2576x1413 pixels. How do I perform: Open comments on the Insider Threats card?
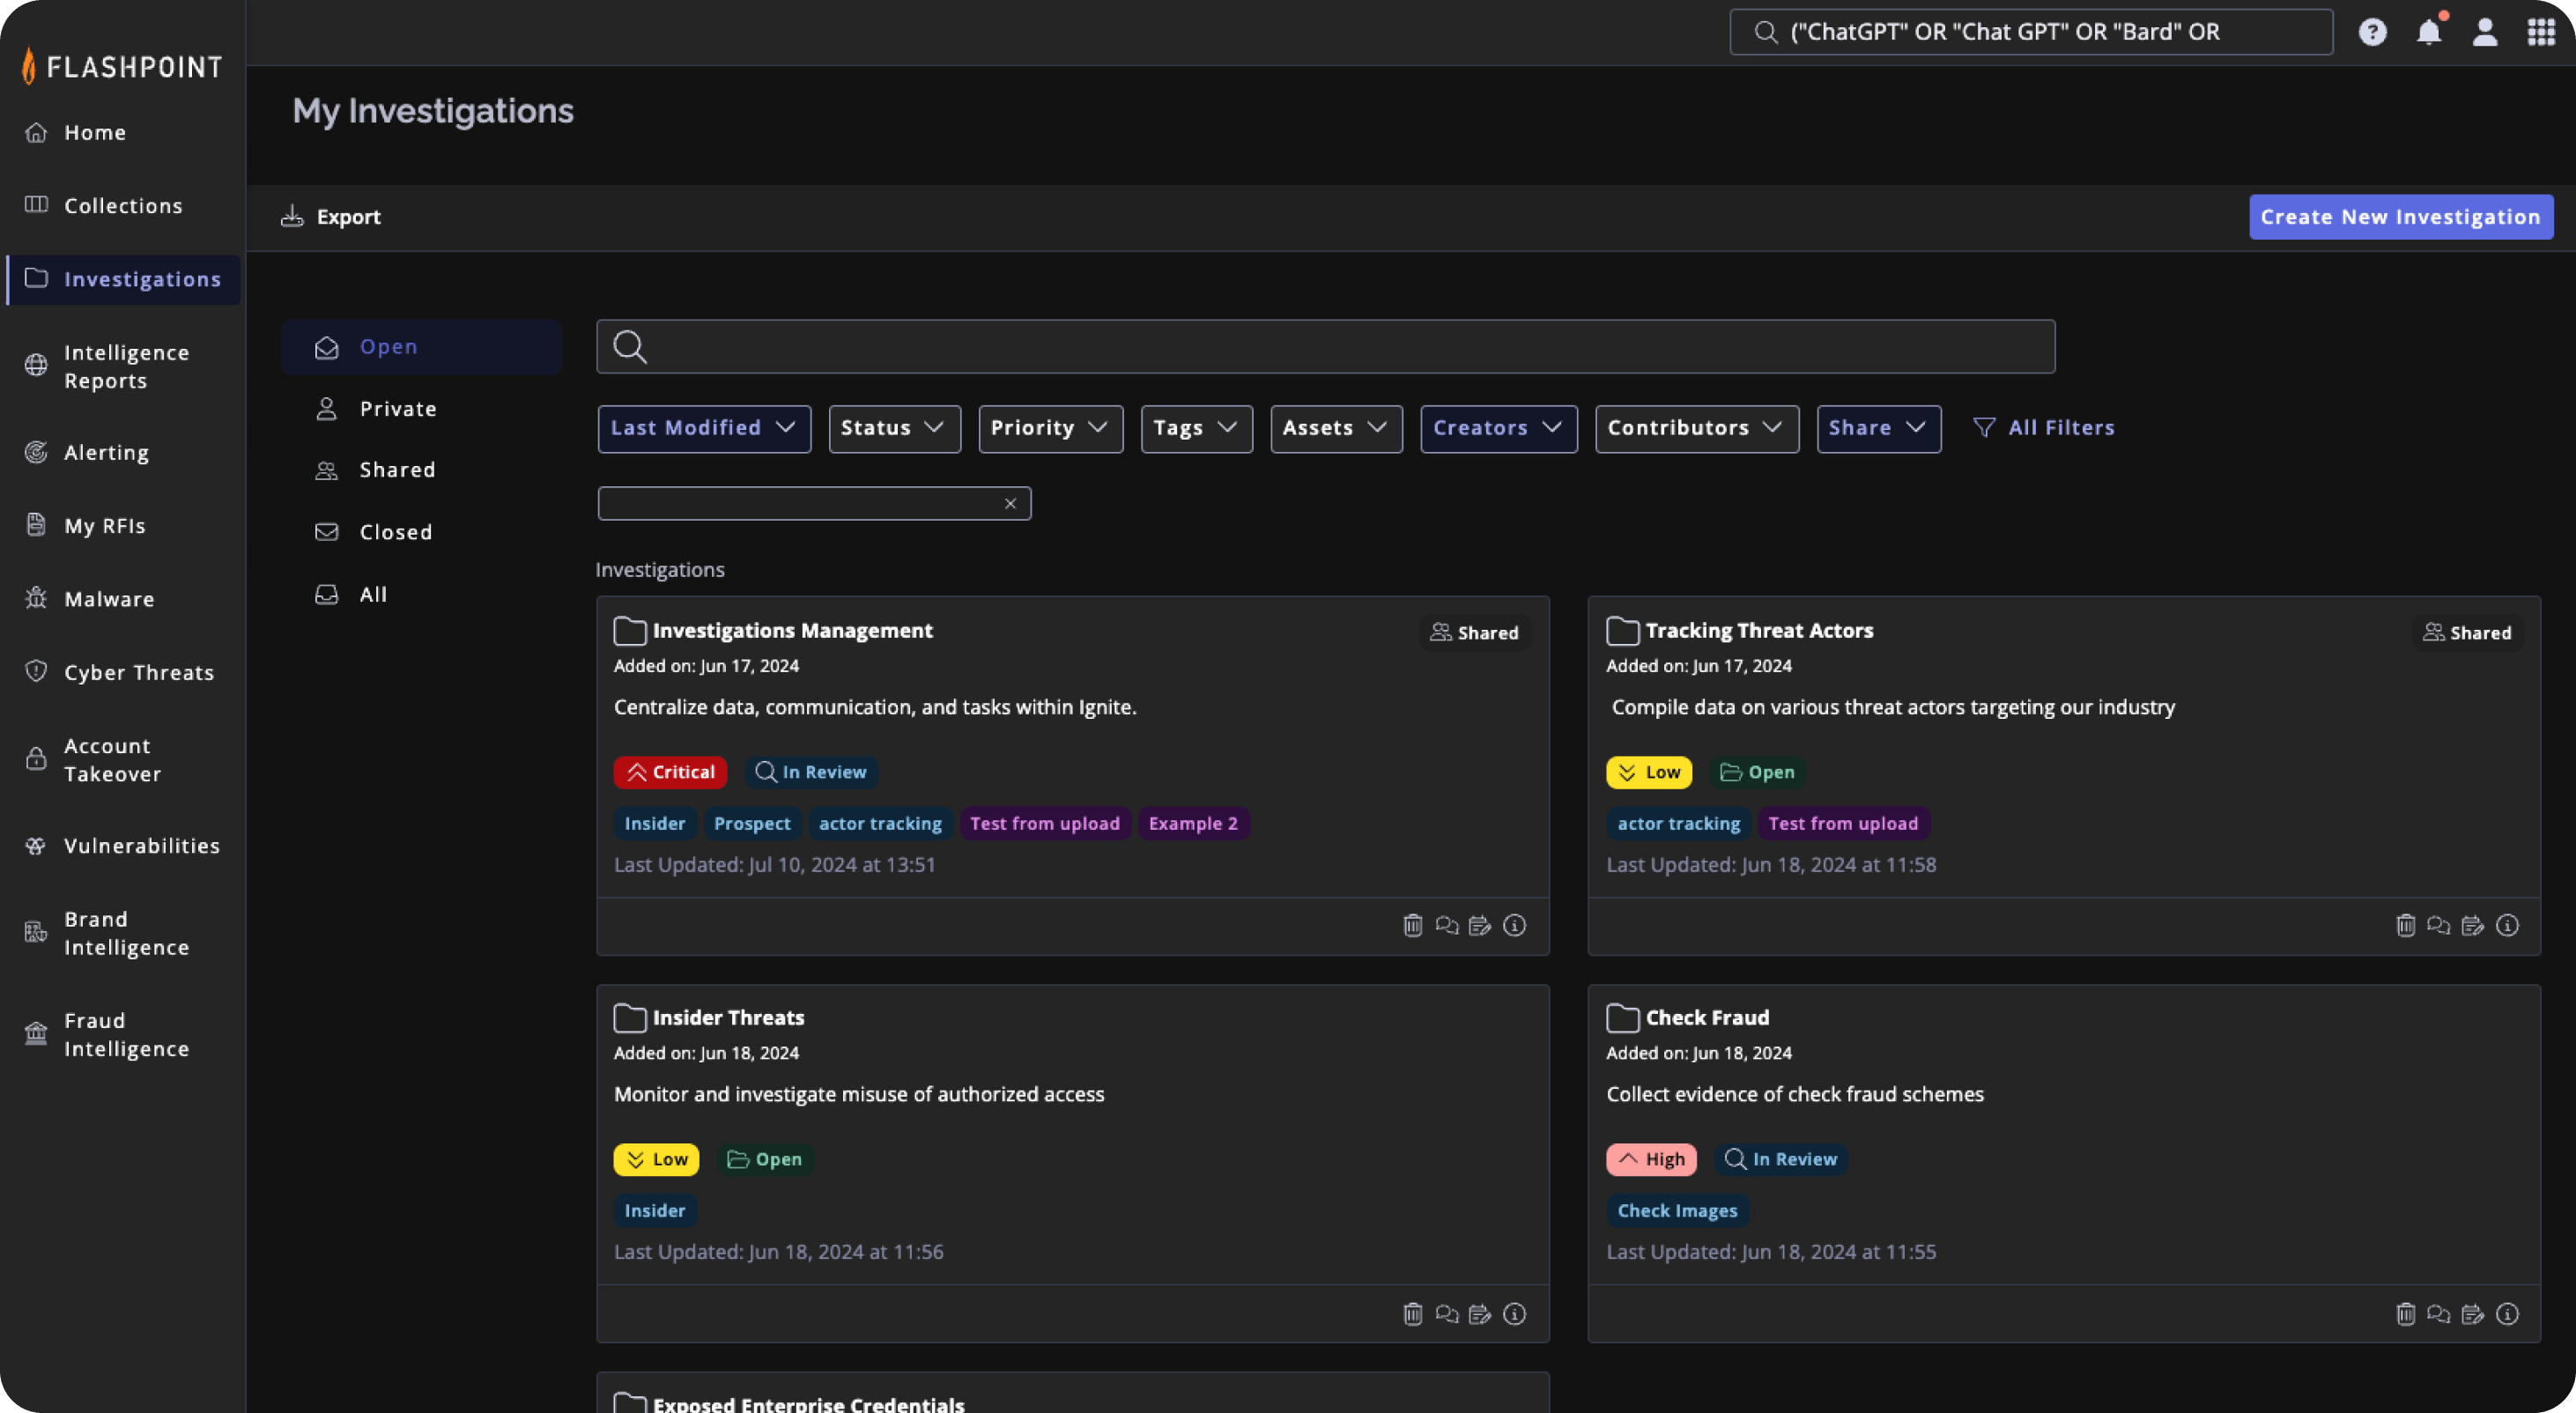[x=1447, y=1314]
